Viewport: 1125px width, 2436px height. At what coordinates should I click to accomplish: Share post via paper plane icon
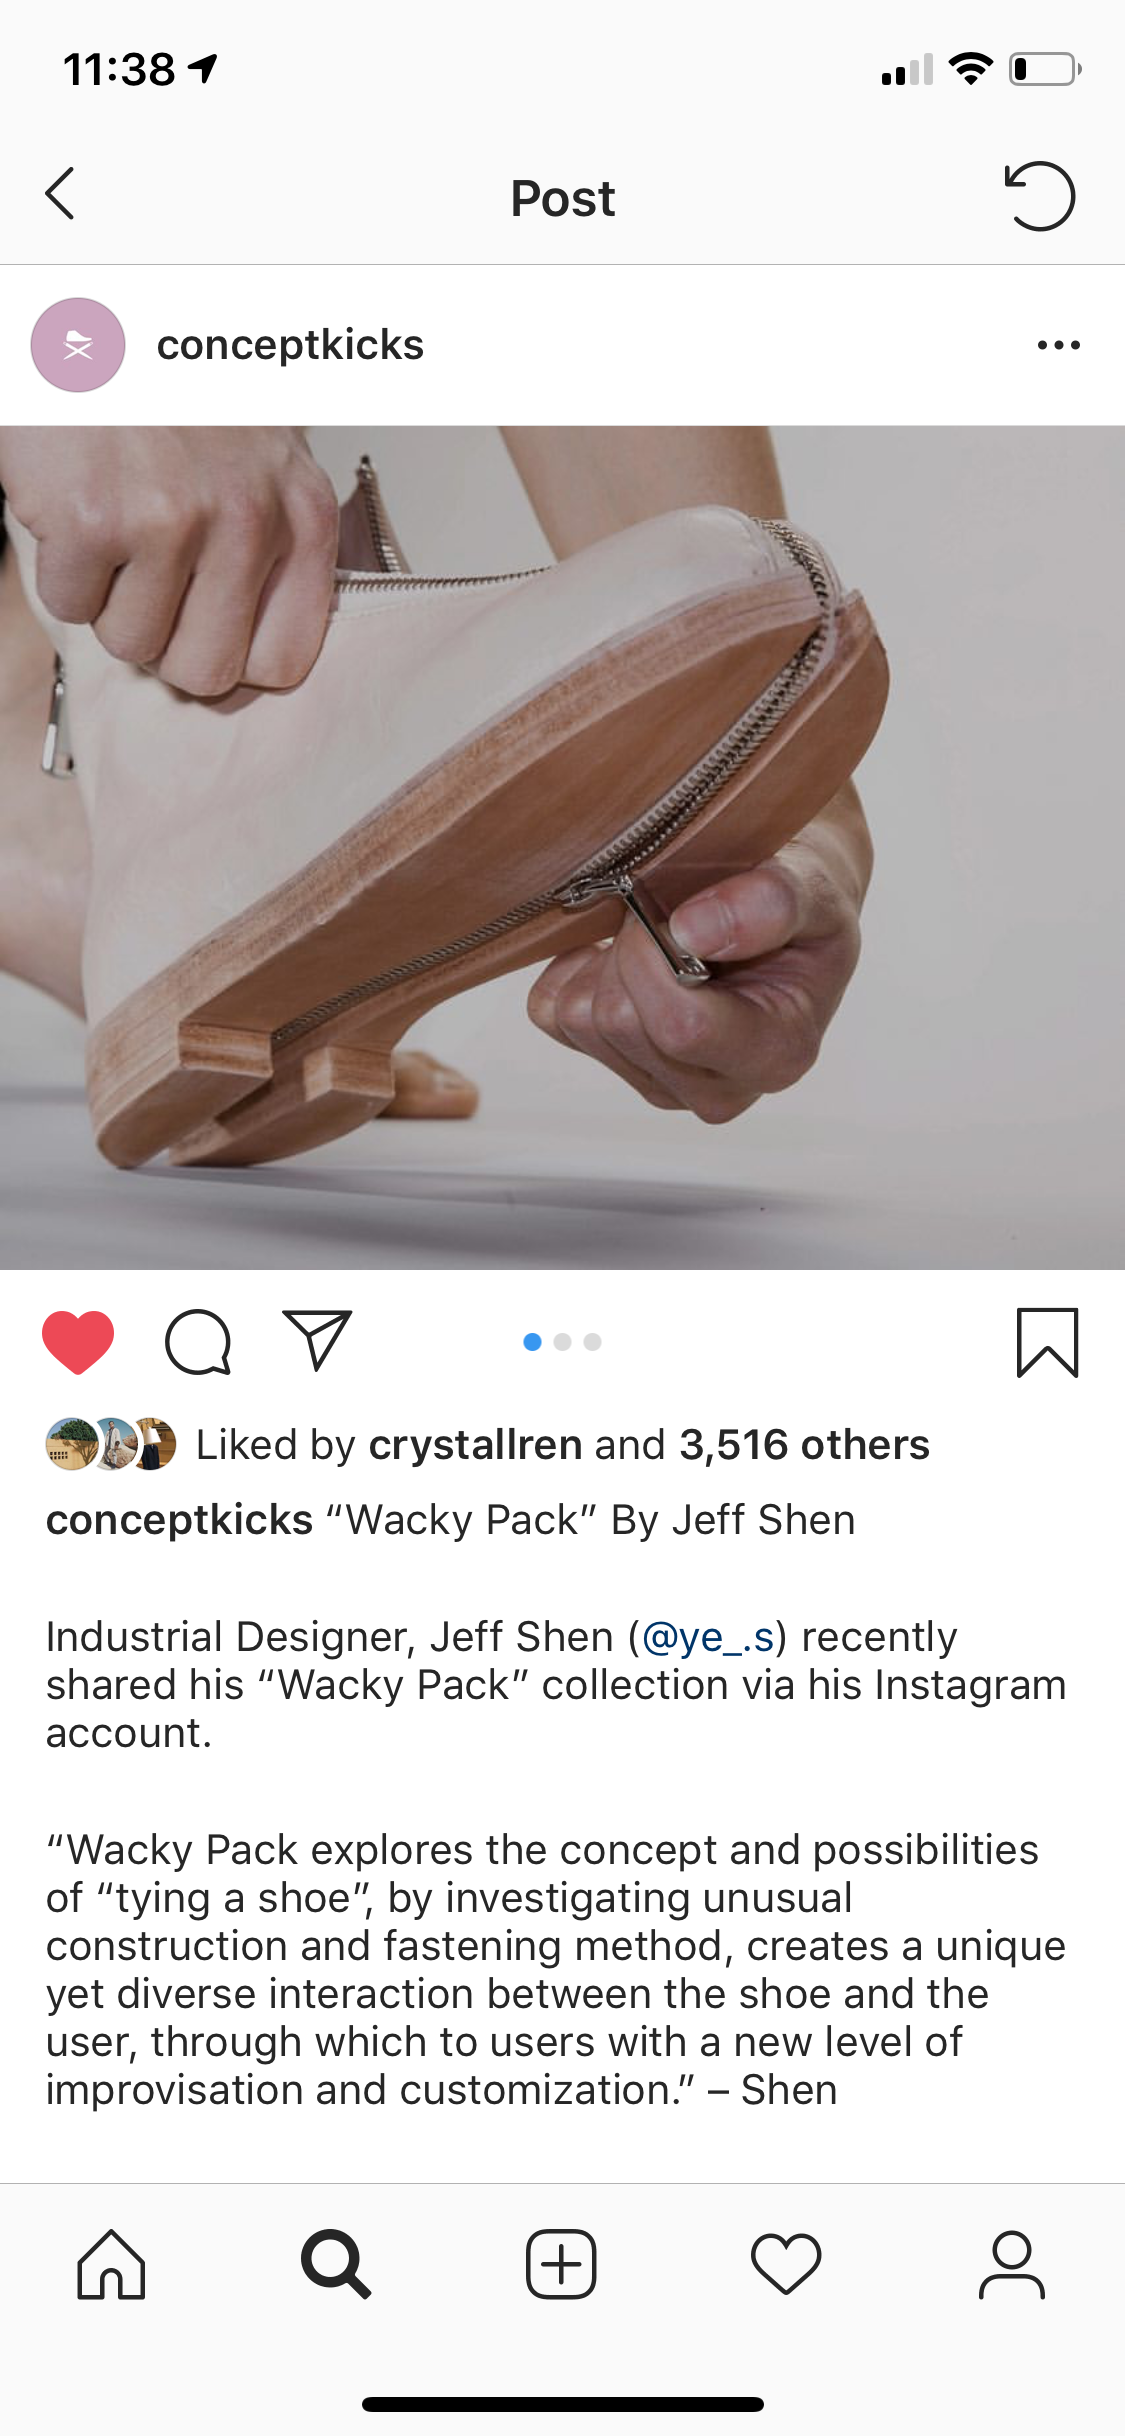coord(318,1340)
